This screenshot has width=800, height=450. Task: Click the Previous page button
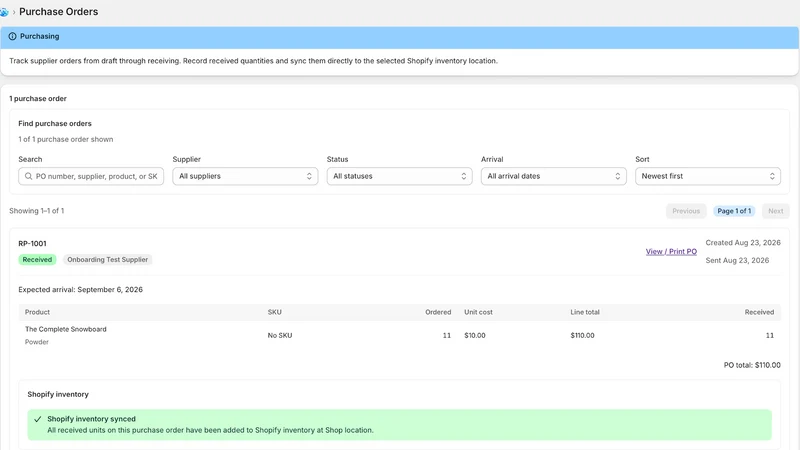point(686,211)
